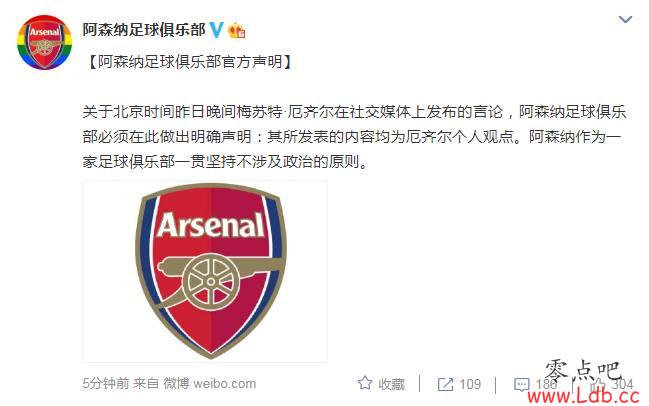
Task: Click the statement paragraph about 厄齐尔
Action: coord(354,137)
